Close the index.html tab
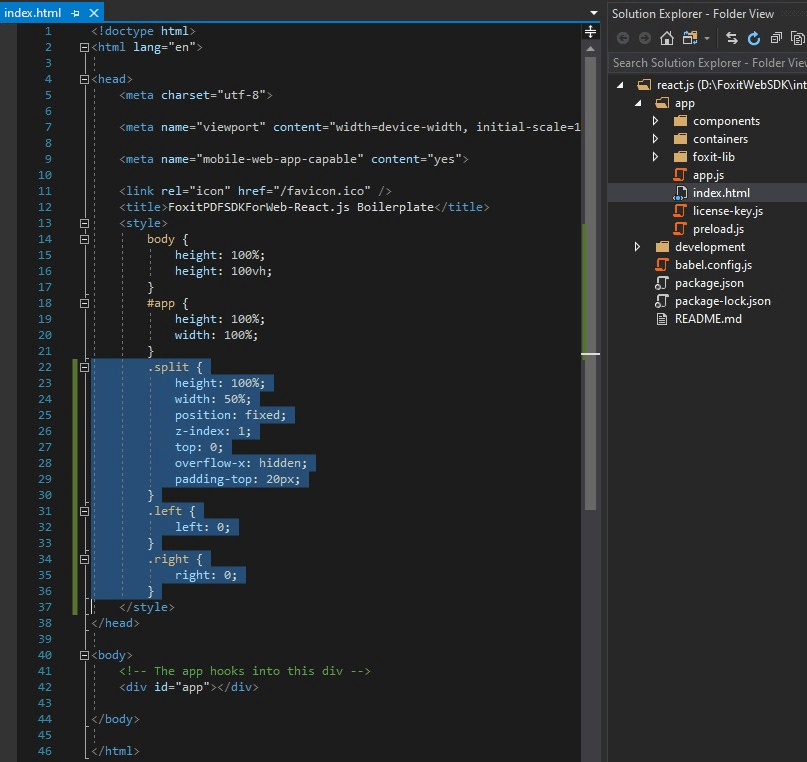This screenshot has height=762, width=807. tap(94, 13)
